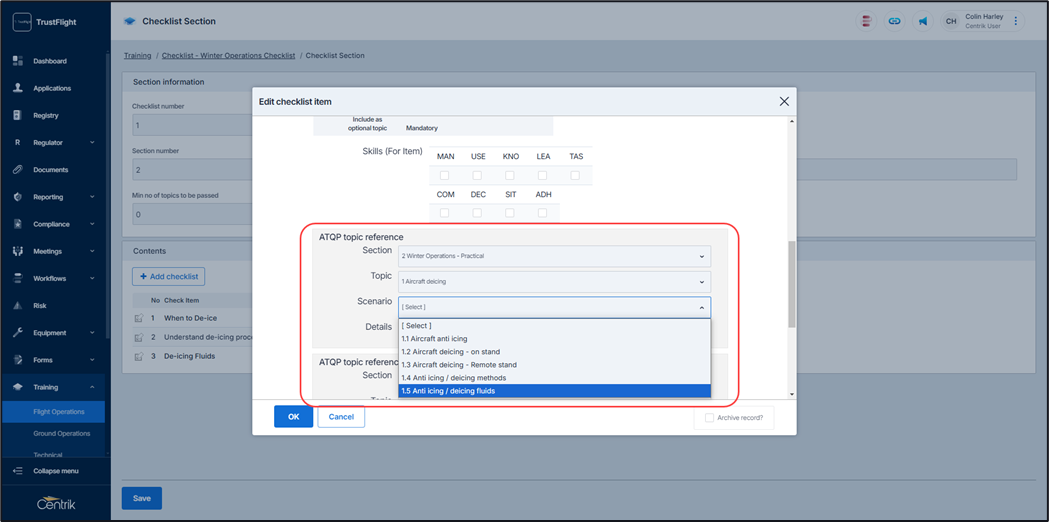The height and width of the screenshot is (522, 1049).
Task: Click the Risk warning triangle icon
Action: coord(17,306)
